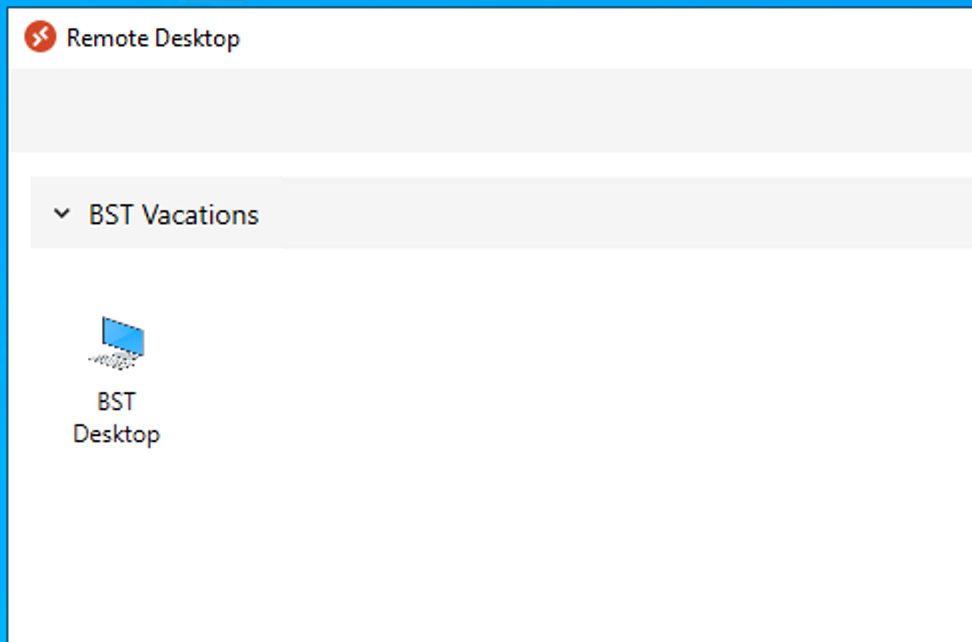Click the word "BST" in the group header
The width and height of the screenshot is (972, 642).
[x=111, y=215]
